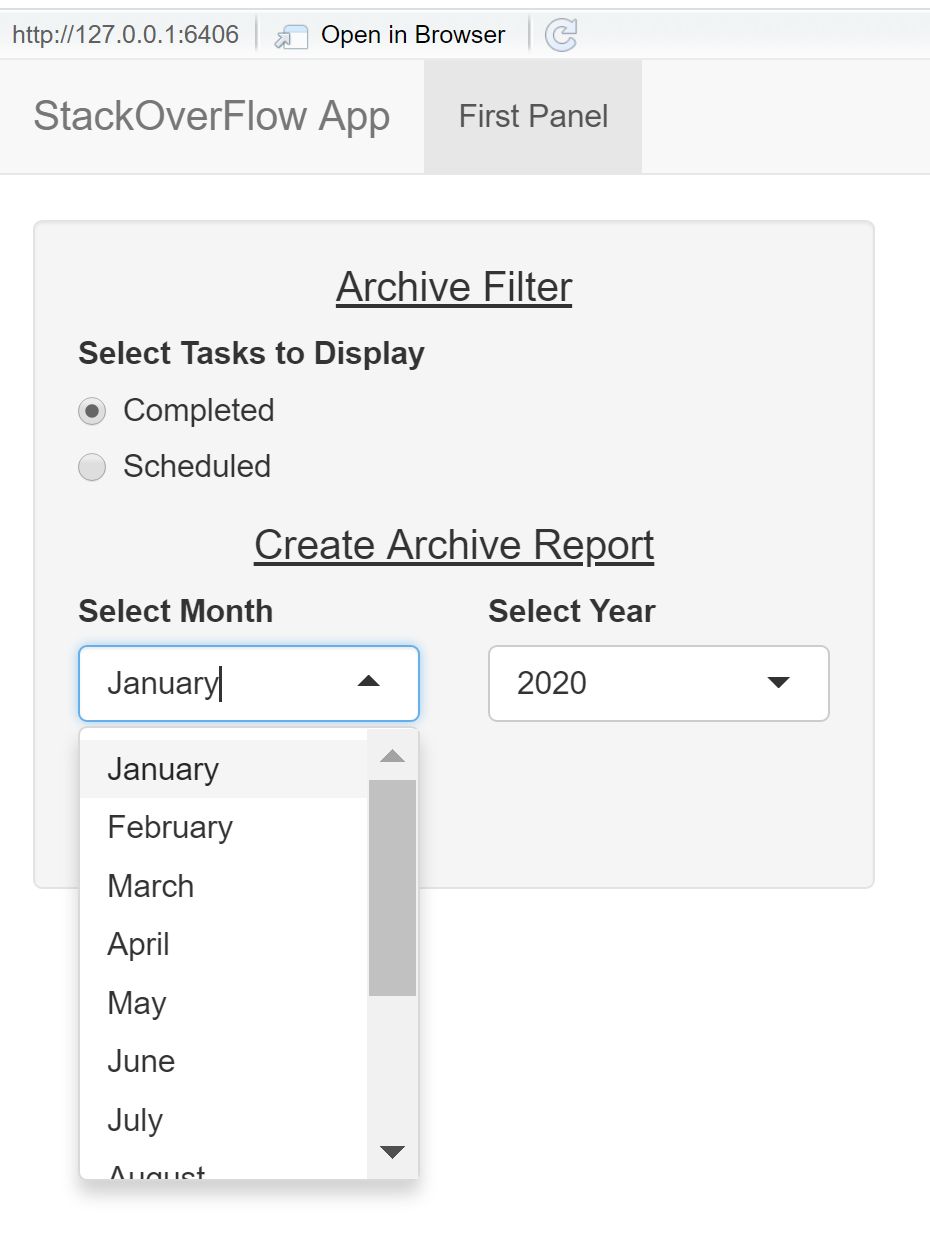Click the month list scrollbar thumb

(x=392, y=887)
